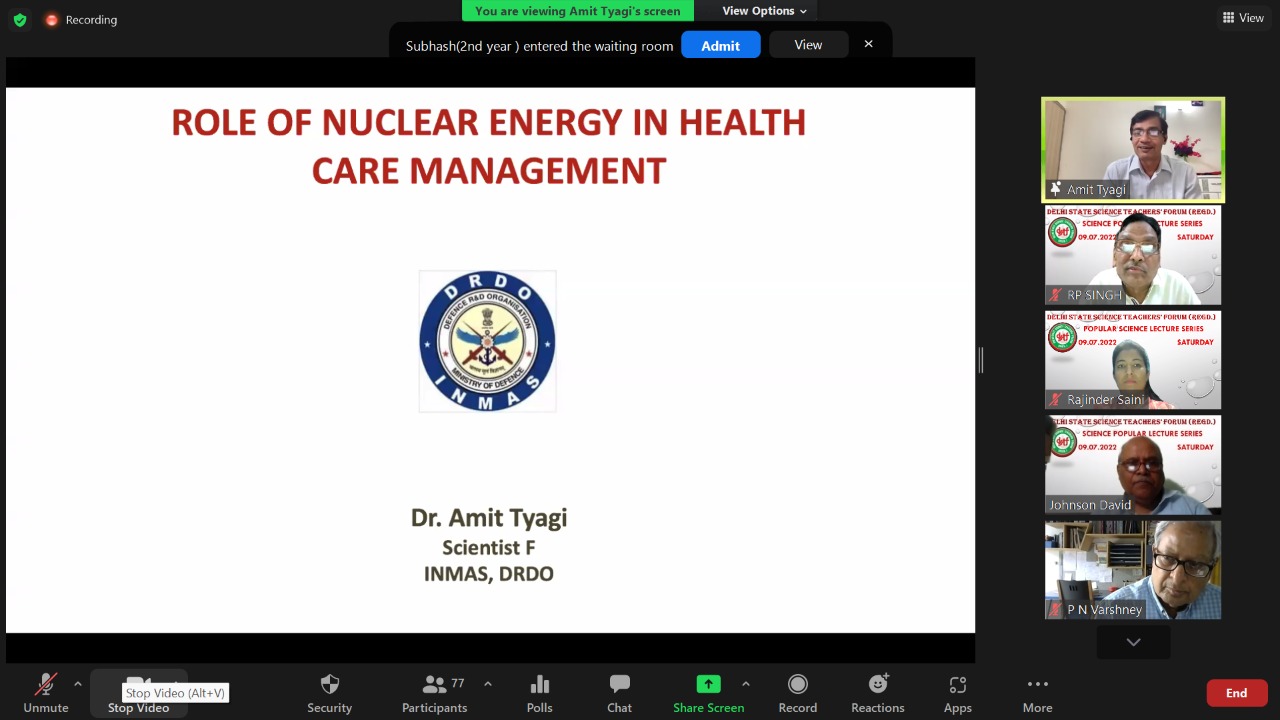
Task: Dismiss the waiting room notification
Action: [x=868, y=44]
